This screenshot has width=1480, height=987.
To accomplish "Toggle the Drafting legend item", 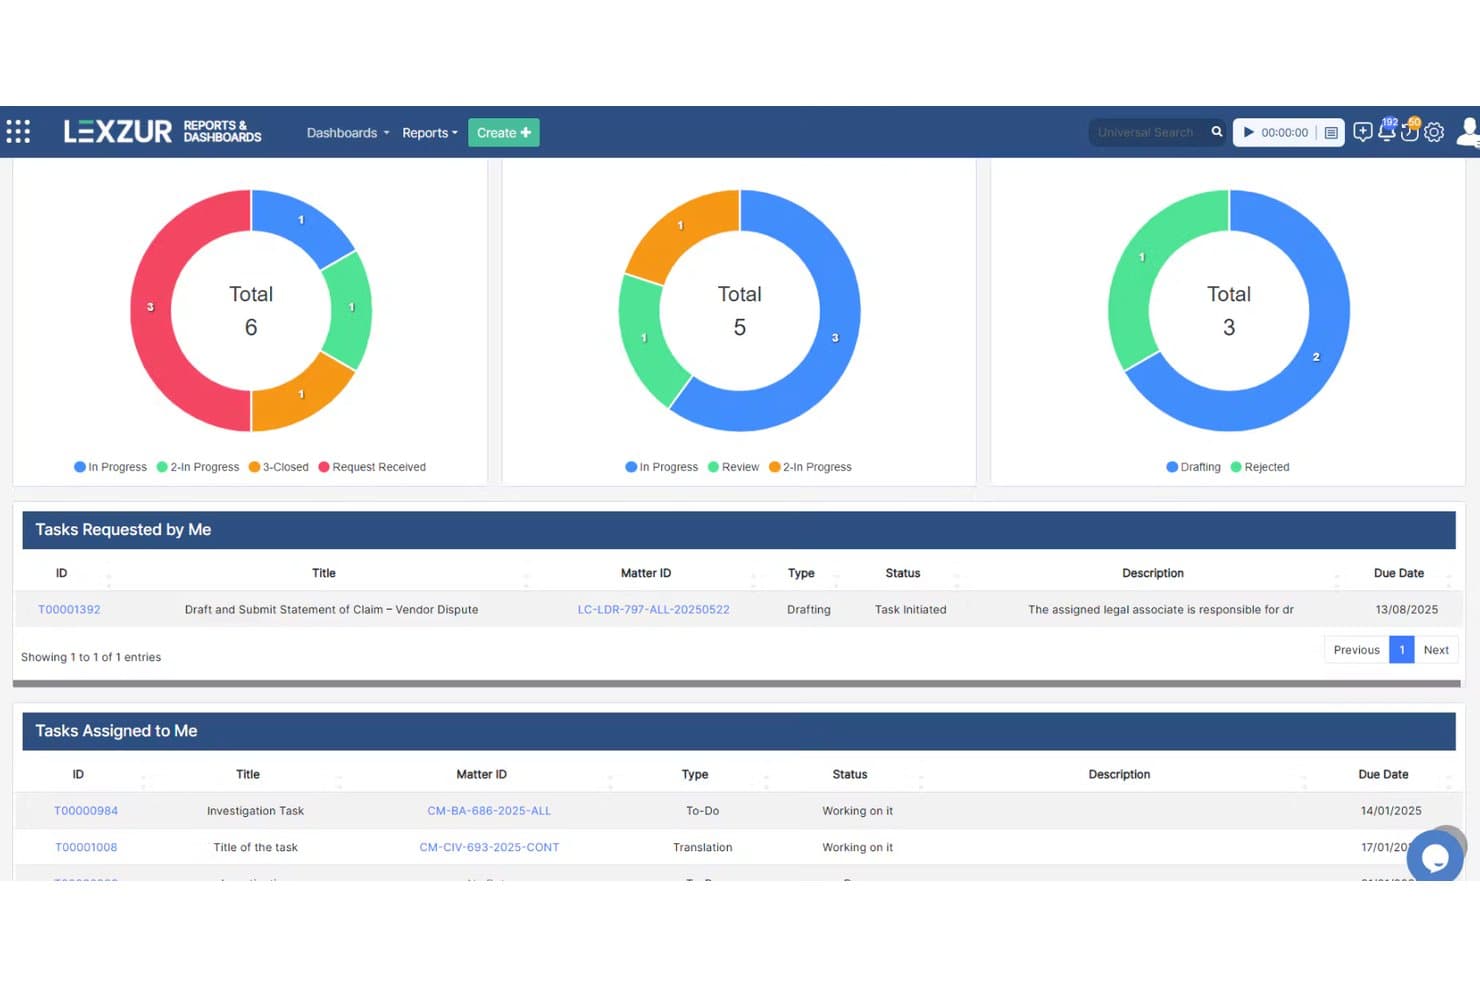I will 1193,467.
